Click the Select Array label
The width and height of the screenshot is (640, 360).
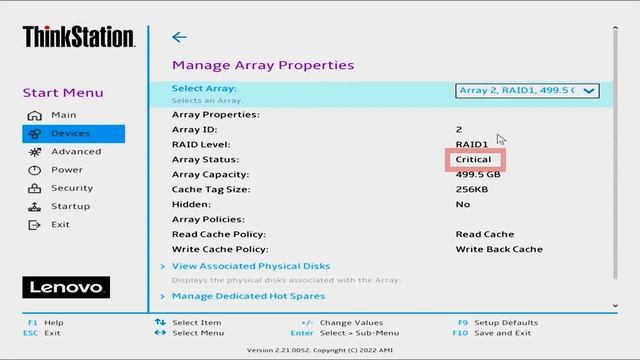204,88
